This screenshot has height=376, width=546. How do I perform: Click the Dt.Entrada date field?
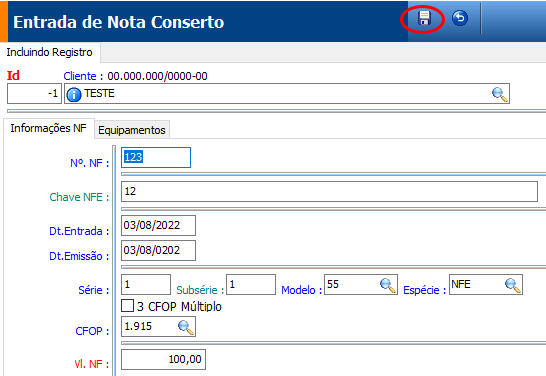pyautogui.click(x=158, y=225)
